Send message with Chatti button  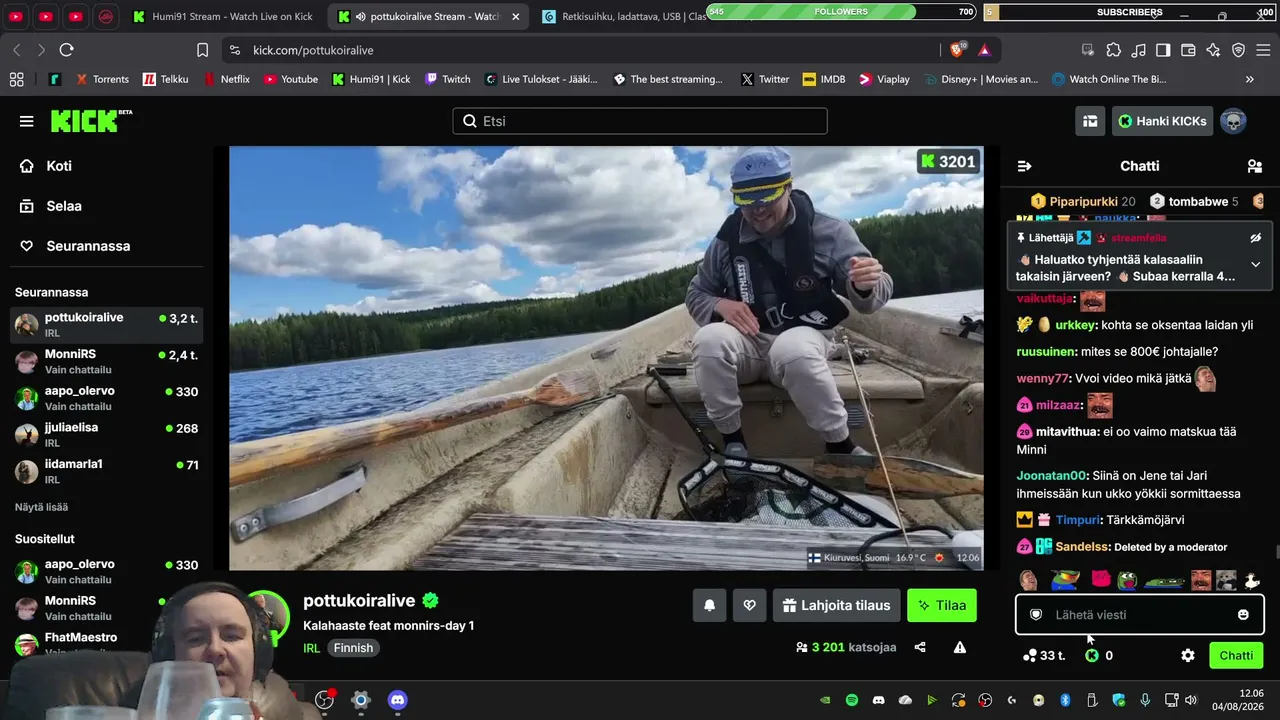[x=1236, y=656]
